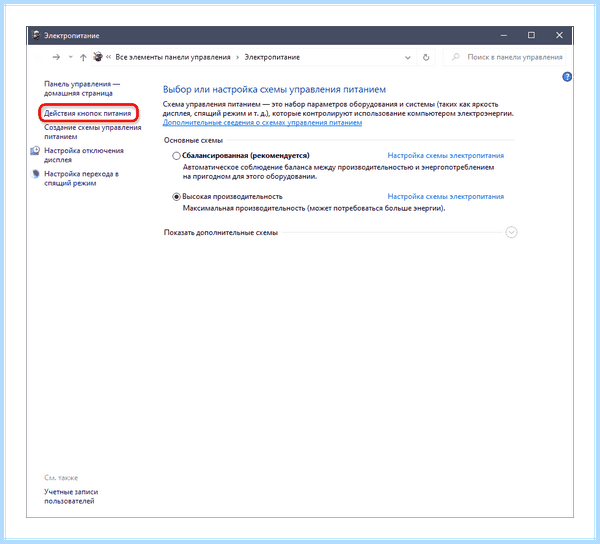Click Все элементы панели управления breadcrumb
The height and width of the screenshot is (544, 600).
point(173,57)
